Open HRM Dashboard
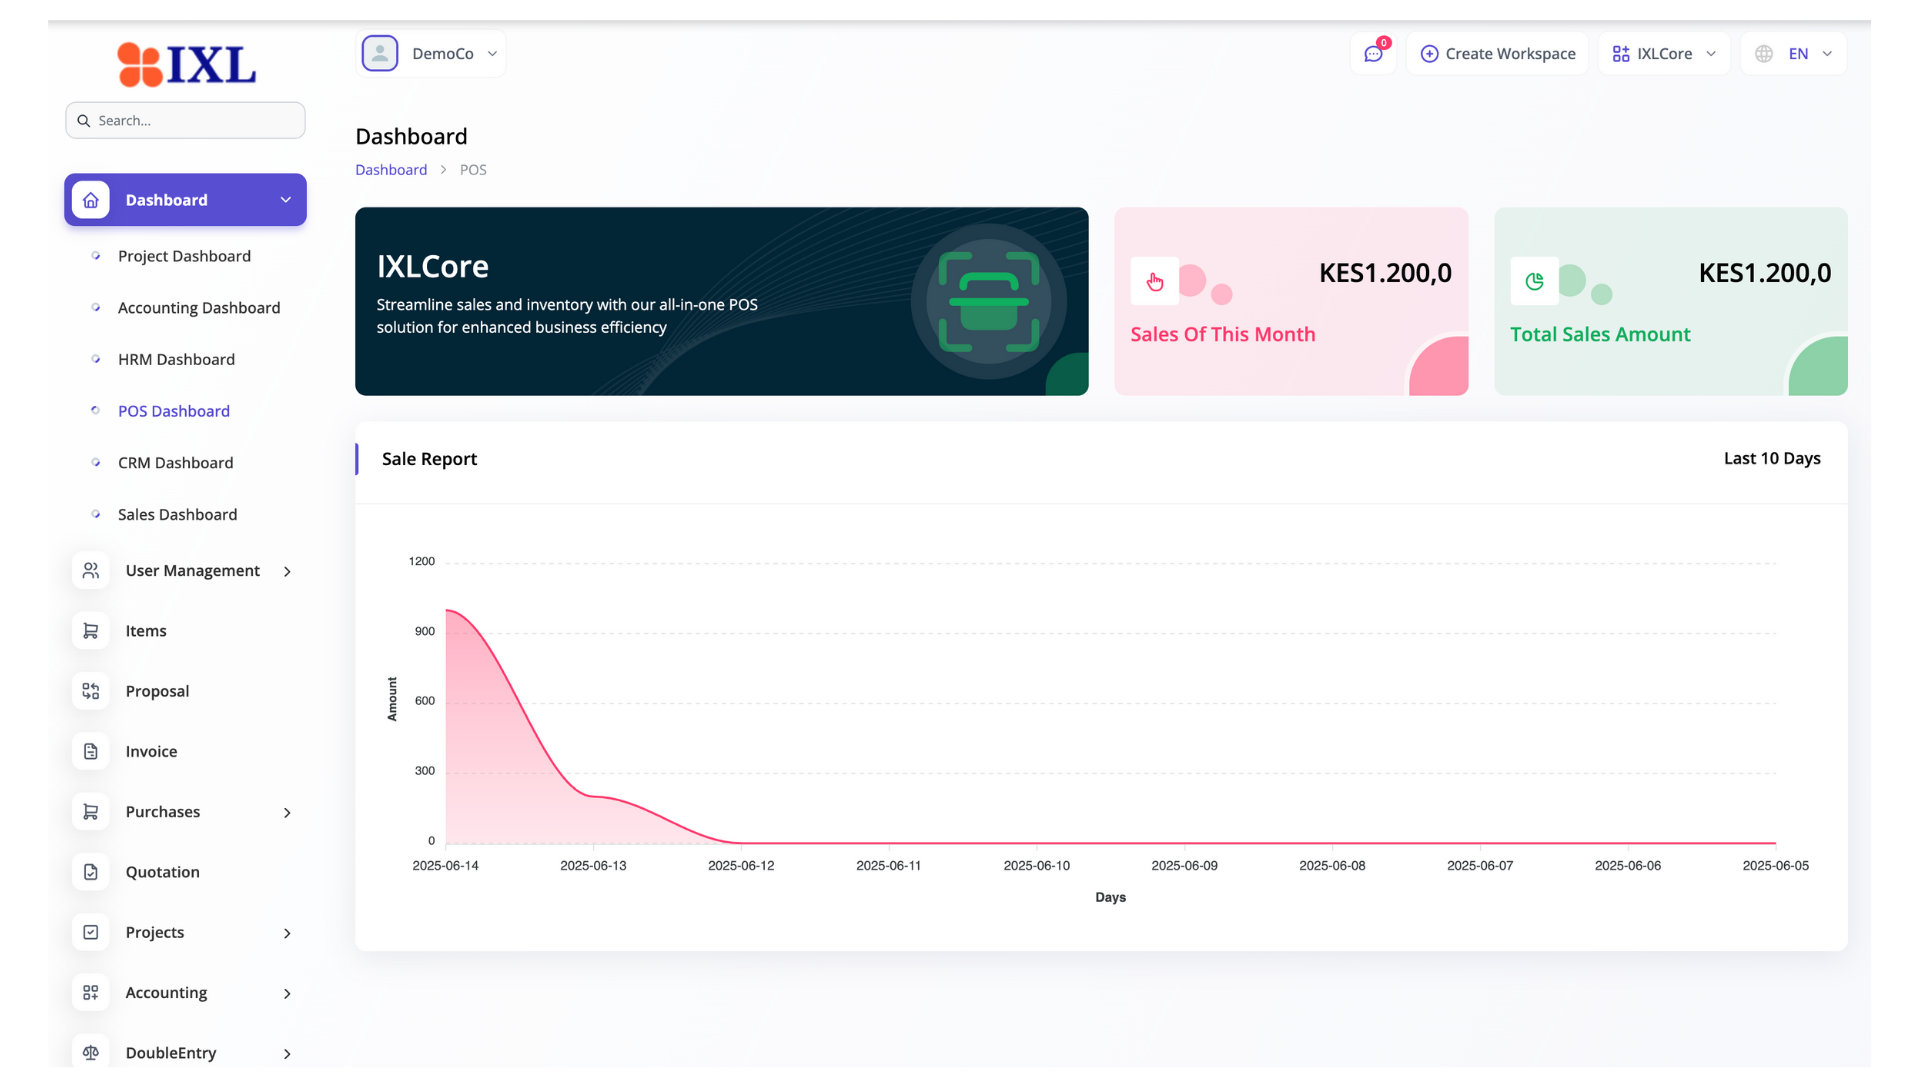Image resolution: width=1920 pixels, height=1080 pixels. (176, 360)
